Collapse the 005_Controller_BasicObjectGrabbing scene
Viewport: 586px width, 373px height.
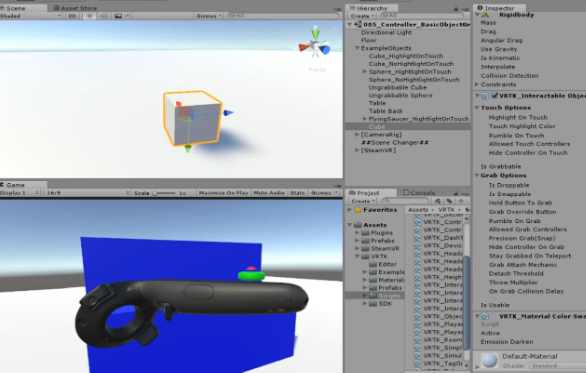pos(350,25)
